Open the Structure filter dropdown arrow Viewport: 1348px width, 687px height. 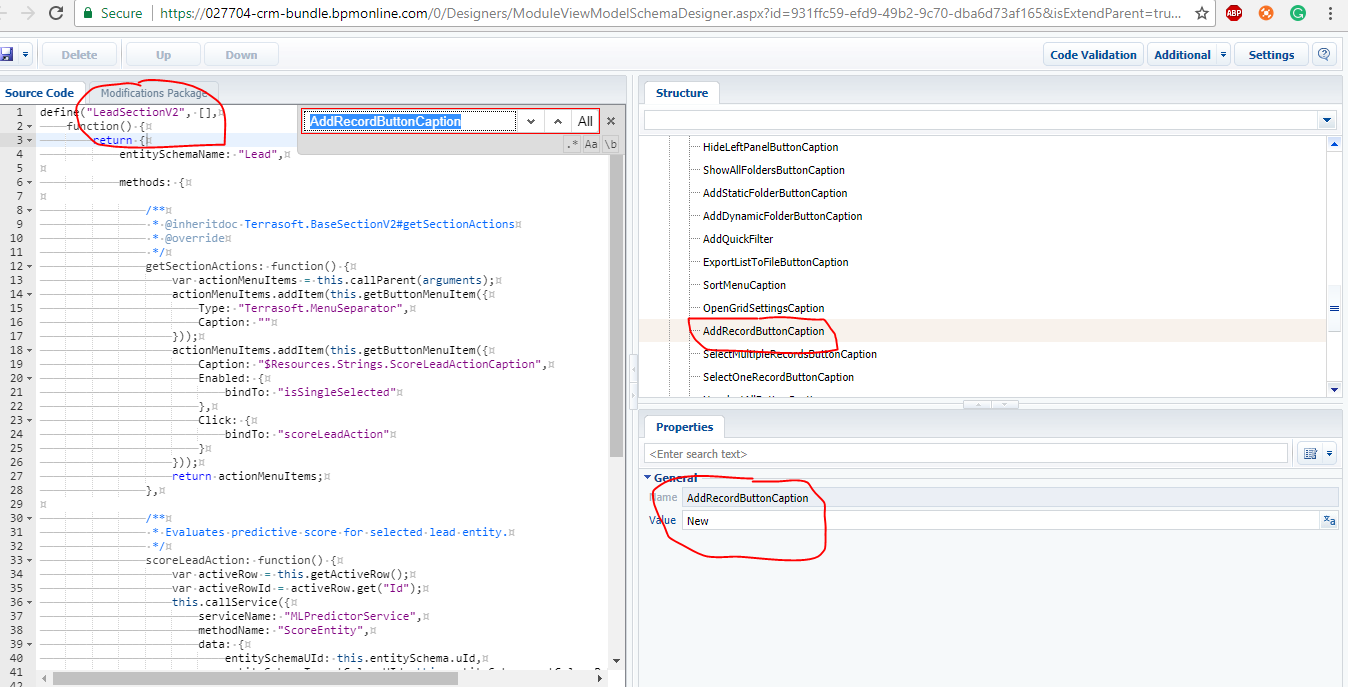click(1327, 120)
